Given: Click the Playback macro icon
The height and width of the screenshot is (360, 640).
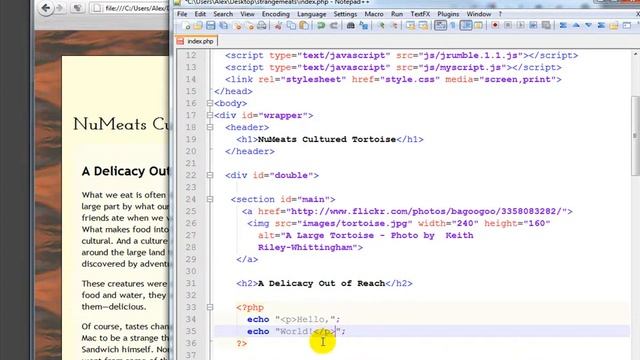Looking at the screenshot, I should (521, 25).
